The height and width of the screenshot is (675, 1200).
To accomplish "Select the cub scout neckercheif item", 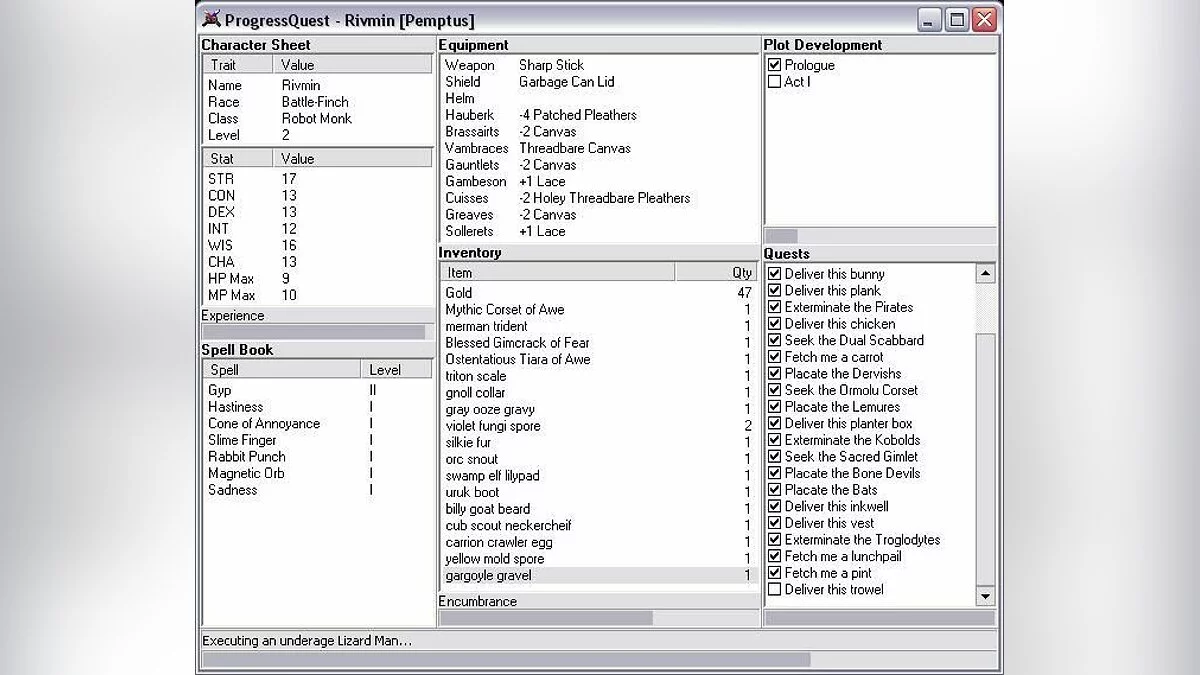I will tap(598, 525).
